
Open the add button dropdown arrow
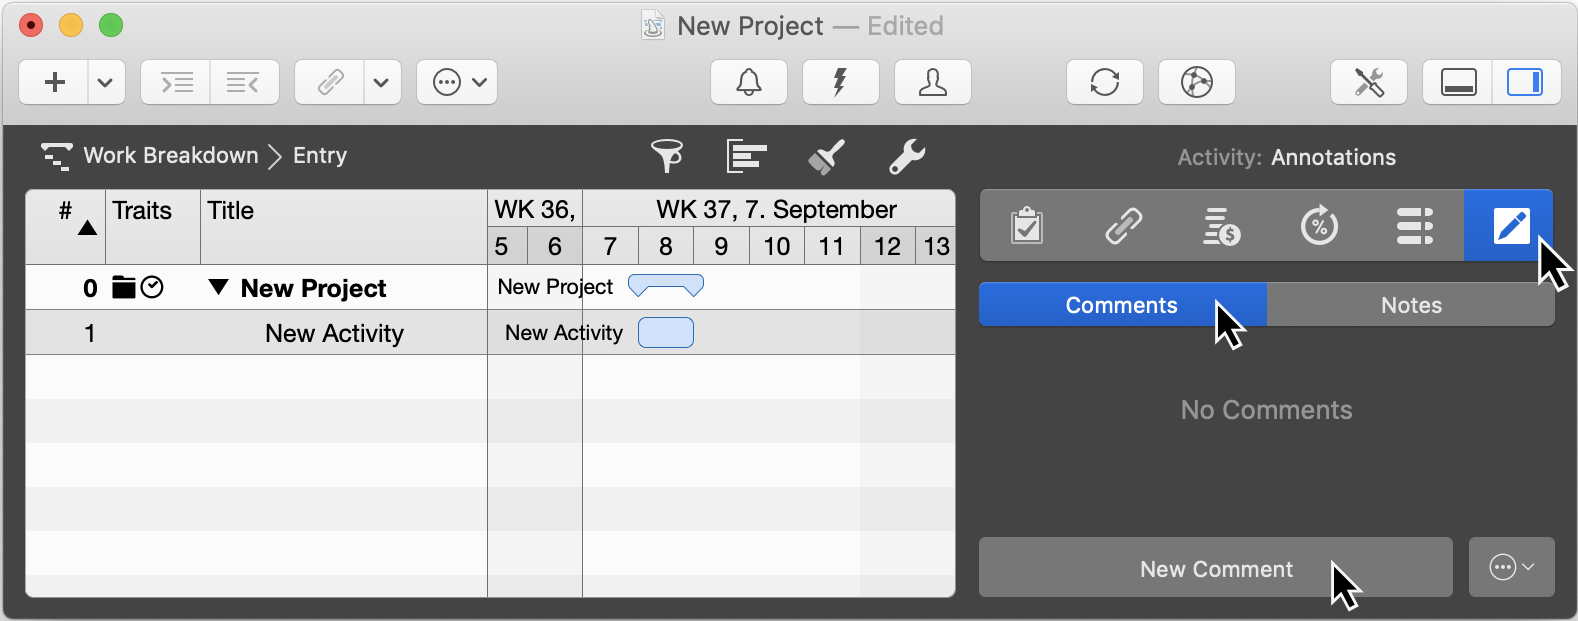[106, 82]
